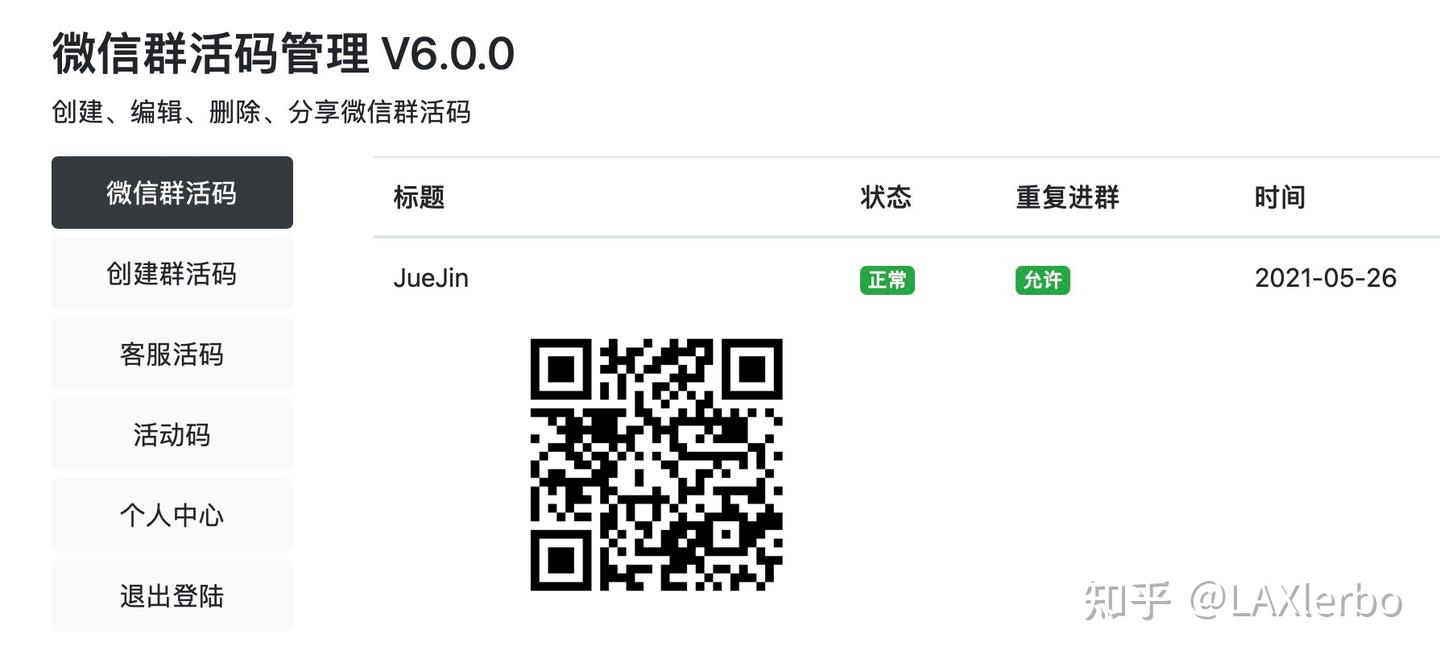This screenshot has height=659, width=1440.
Task: Click the 知乎 watermark logo
Action: pos(1127,600)
